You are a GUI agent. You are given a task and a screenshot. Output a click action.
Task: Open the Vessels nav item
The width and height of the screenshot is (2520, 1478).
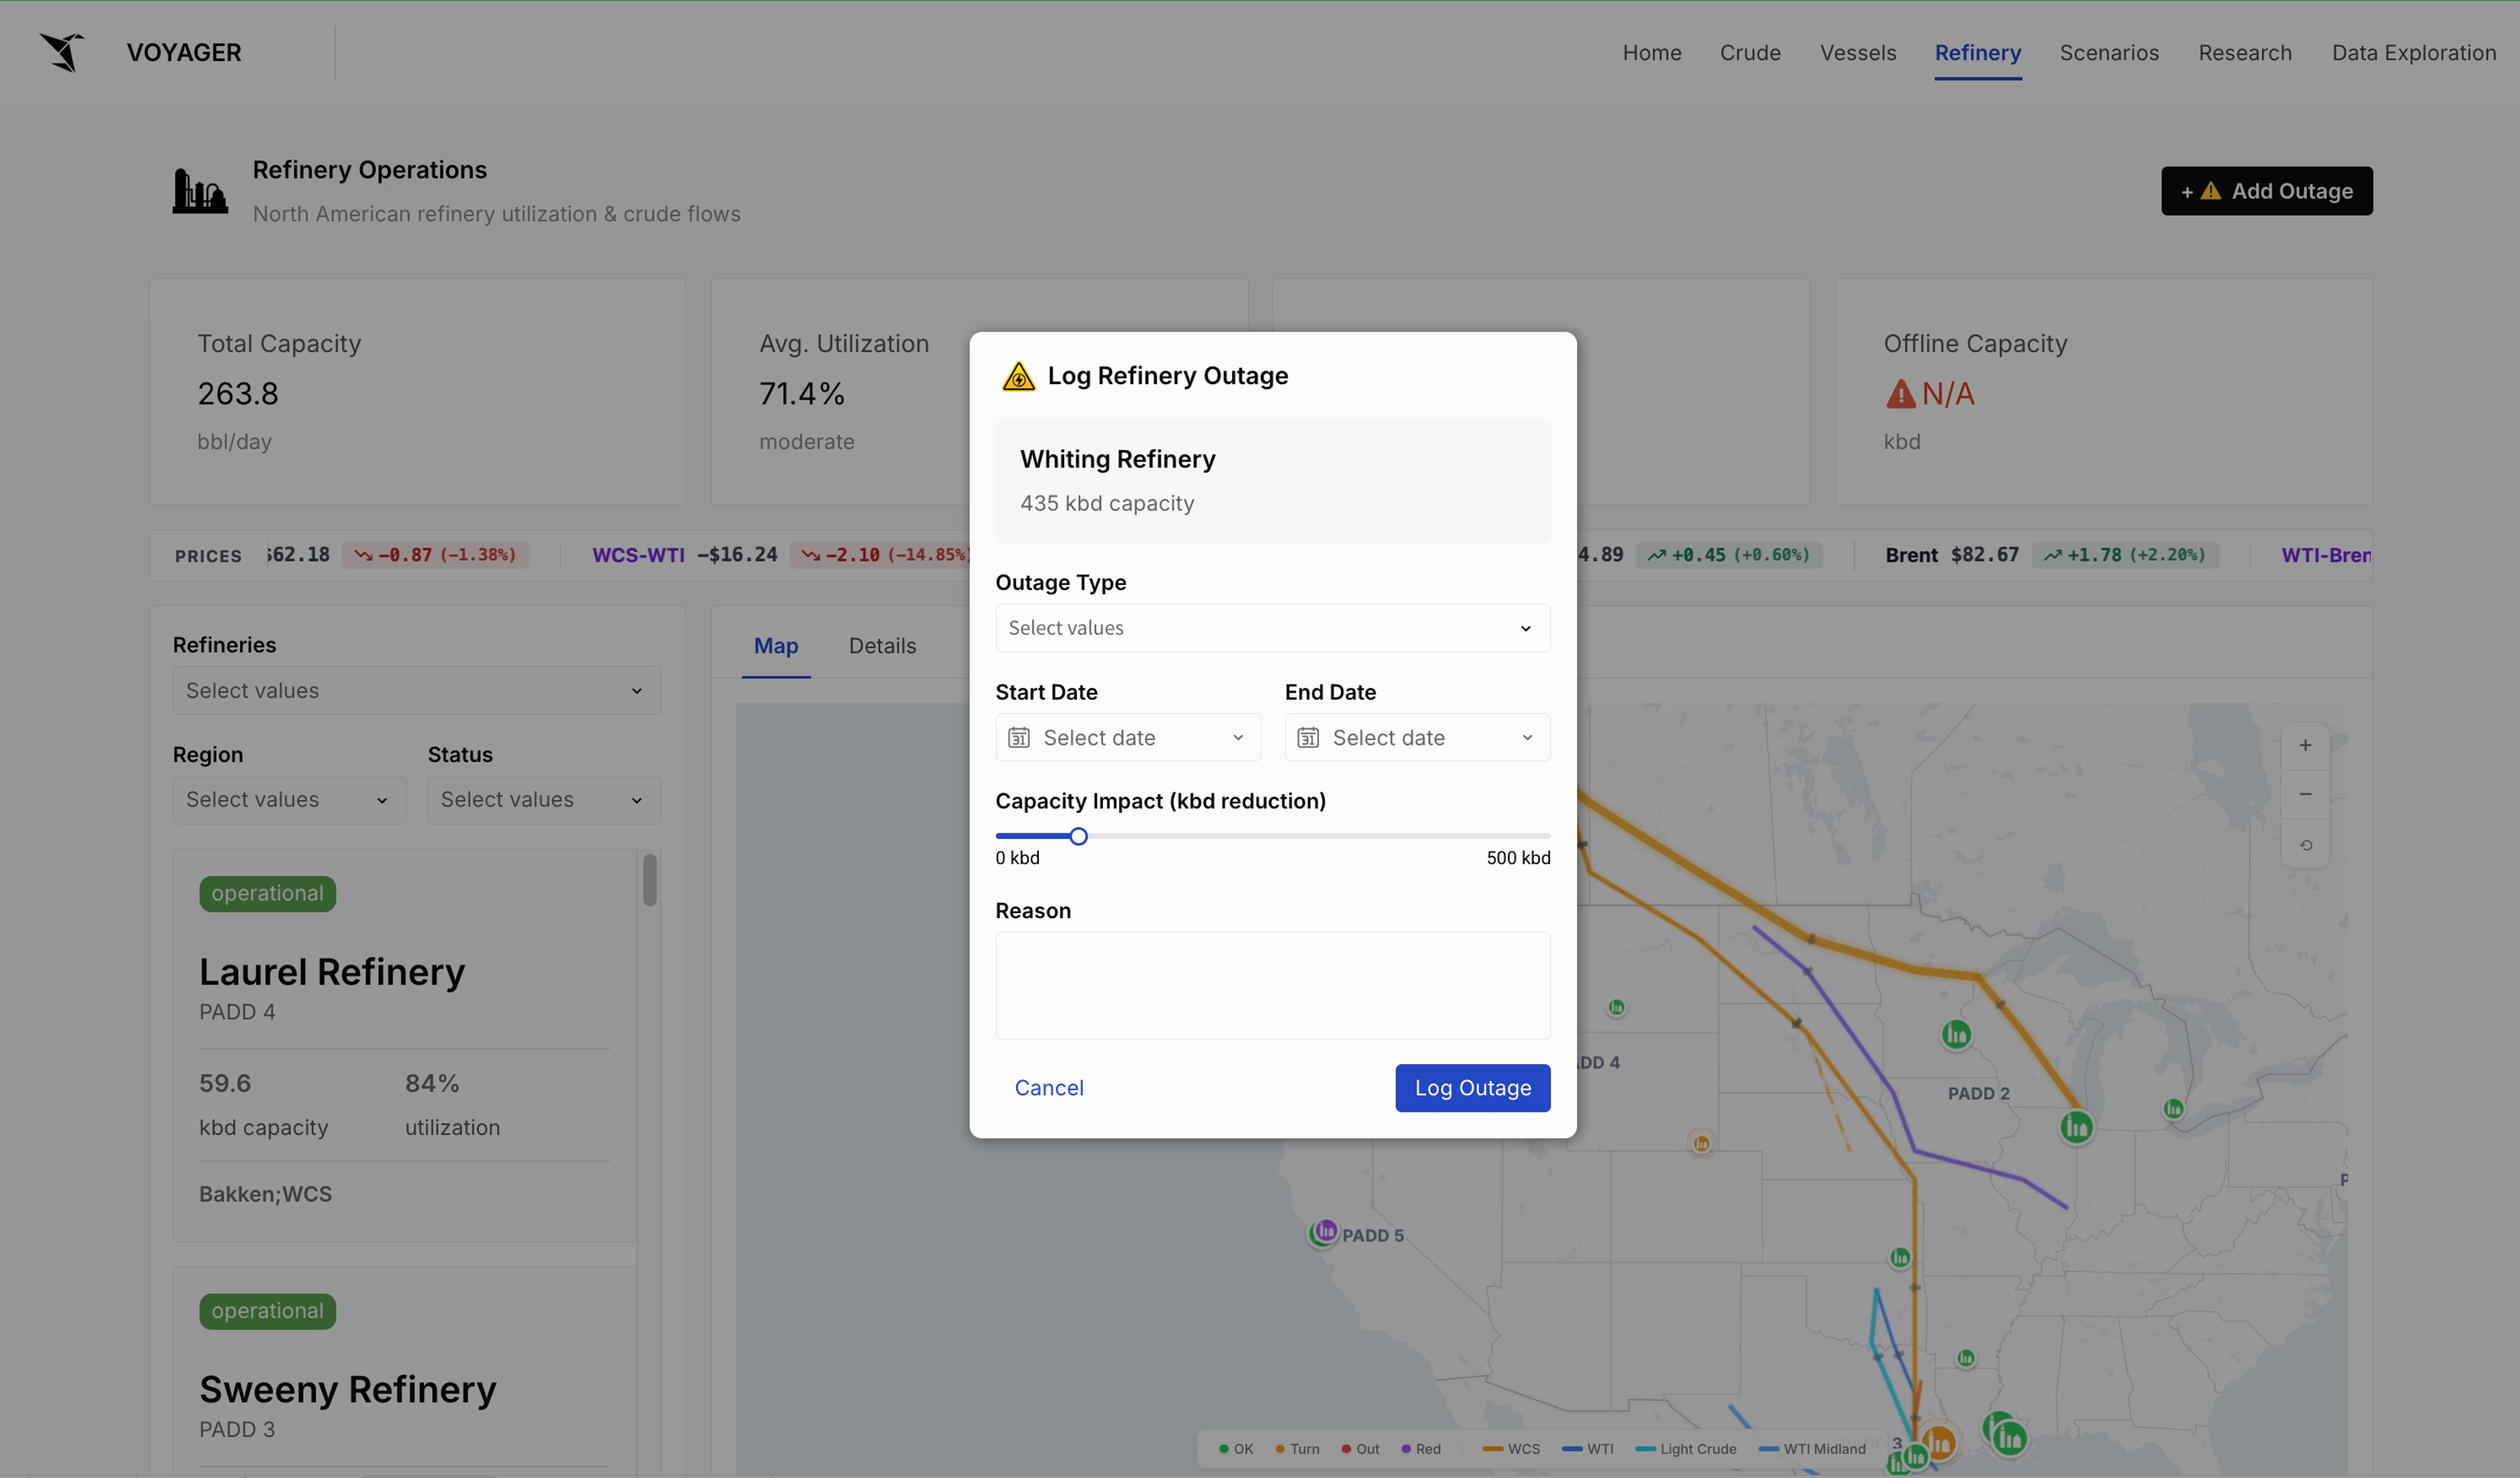tap(1857, 52)
